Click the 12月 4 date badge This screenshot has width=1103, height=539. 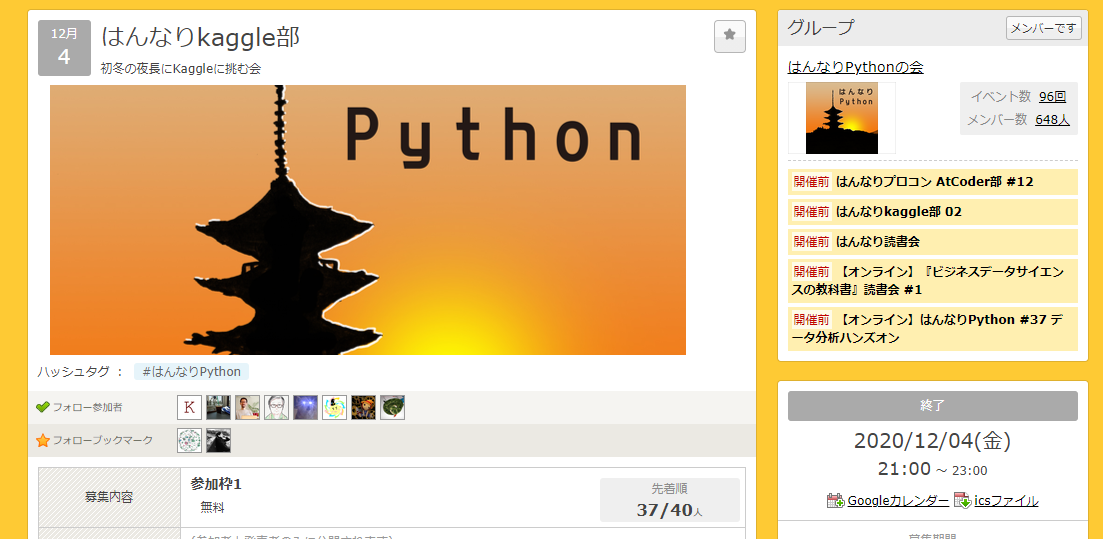[64, 48]
